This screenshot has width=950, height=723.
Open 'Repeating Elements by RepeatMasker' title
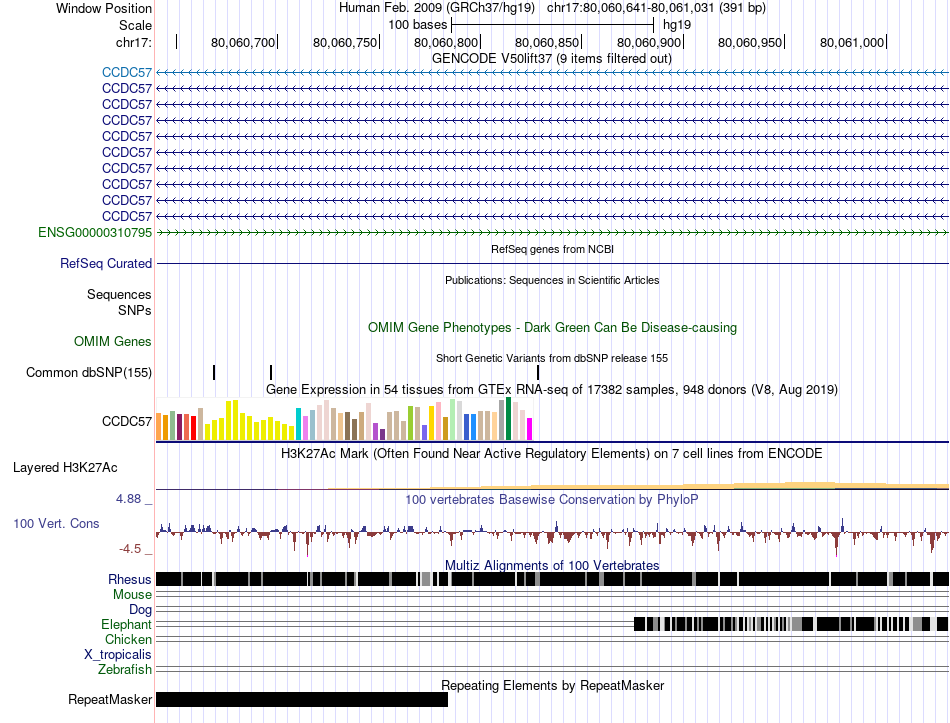[x=552, y=685]
